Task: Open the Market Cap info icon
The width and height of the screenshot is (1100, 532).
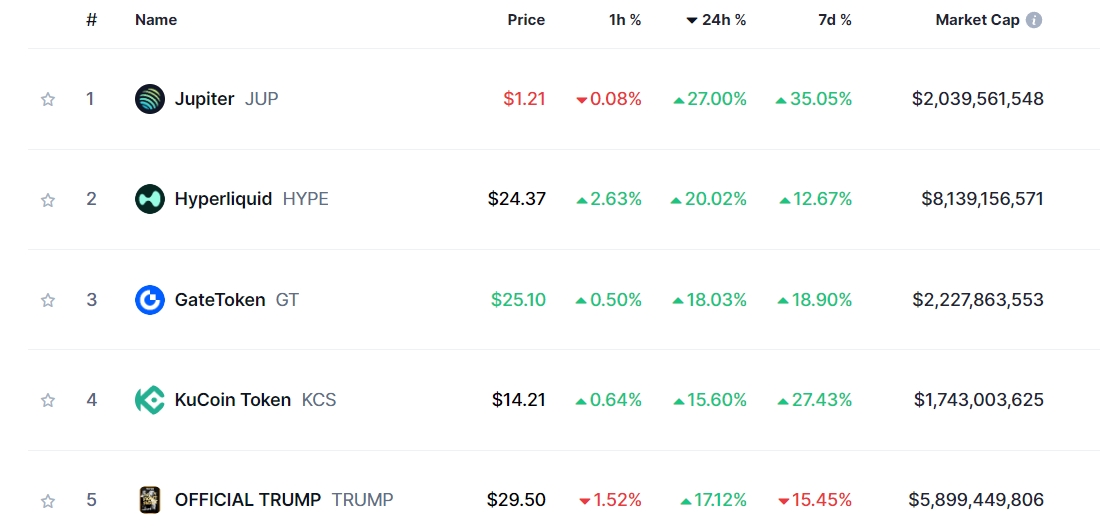Action: 1033,20
